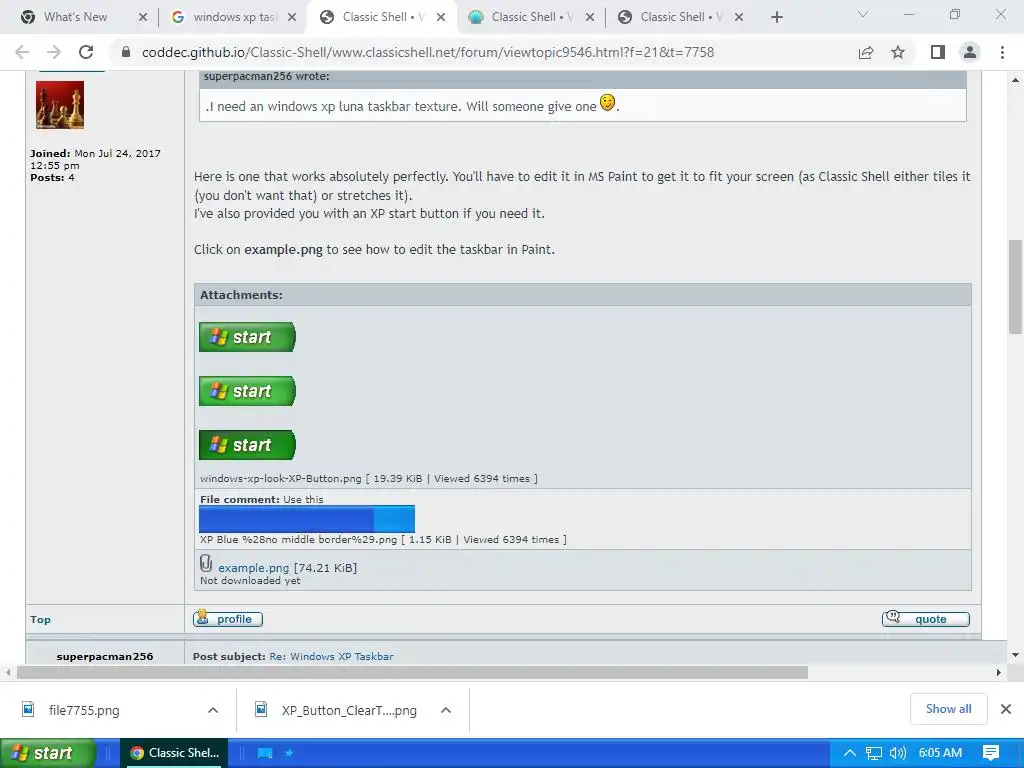Click the horizontal scroll right arrow
This screenshot has width=1024, height=768.
click(999, 672)
